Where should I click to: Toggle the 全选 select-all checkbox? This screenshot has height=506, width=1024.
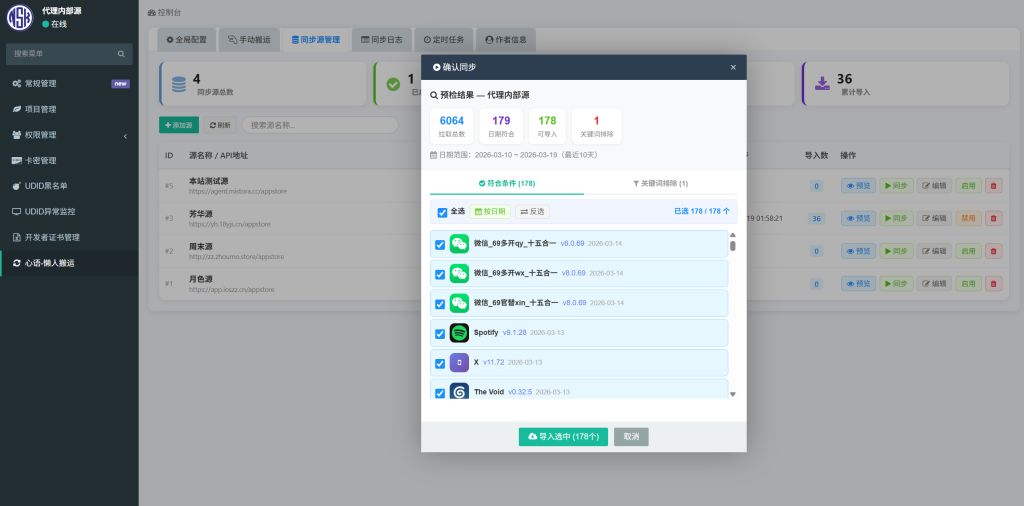[x=443, y=212]
